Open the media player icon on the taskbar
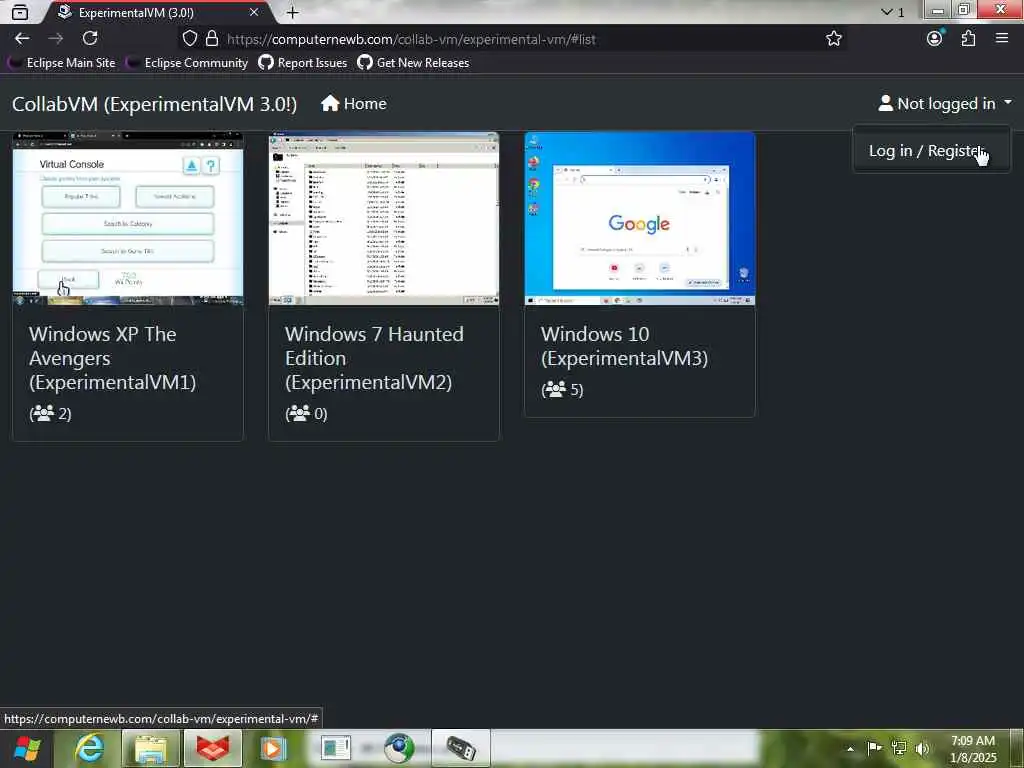The height and width of the screenshot is (768, 1024). (x=273, y=748)
